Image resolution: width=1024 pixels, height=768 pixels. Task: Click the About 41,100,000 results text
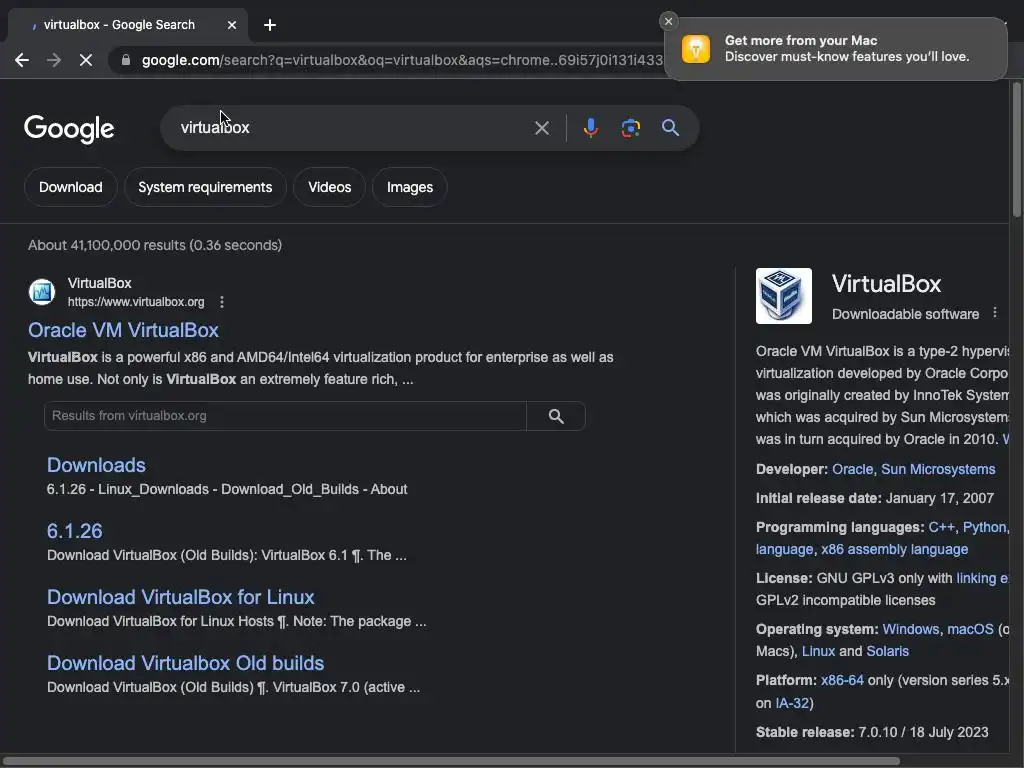tap(155, 246)
